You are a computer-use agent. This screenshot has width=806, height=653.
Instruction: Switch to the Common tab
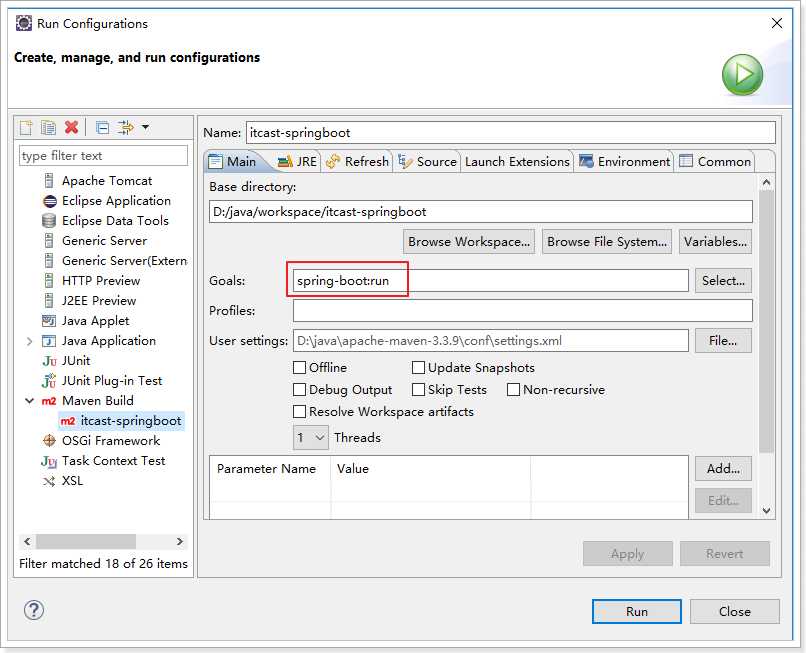[715, 161]
